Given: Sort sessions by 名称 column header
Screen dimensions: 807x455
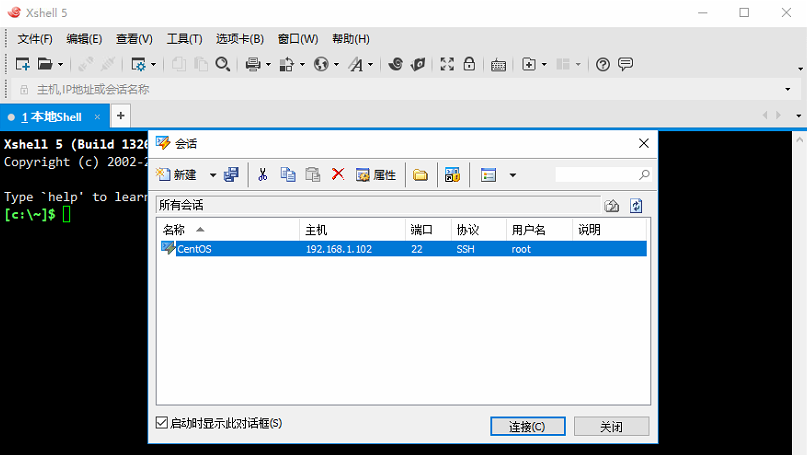Looking at the screenshot, I should pyautogui.click(x=229, y=230).
